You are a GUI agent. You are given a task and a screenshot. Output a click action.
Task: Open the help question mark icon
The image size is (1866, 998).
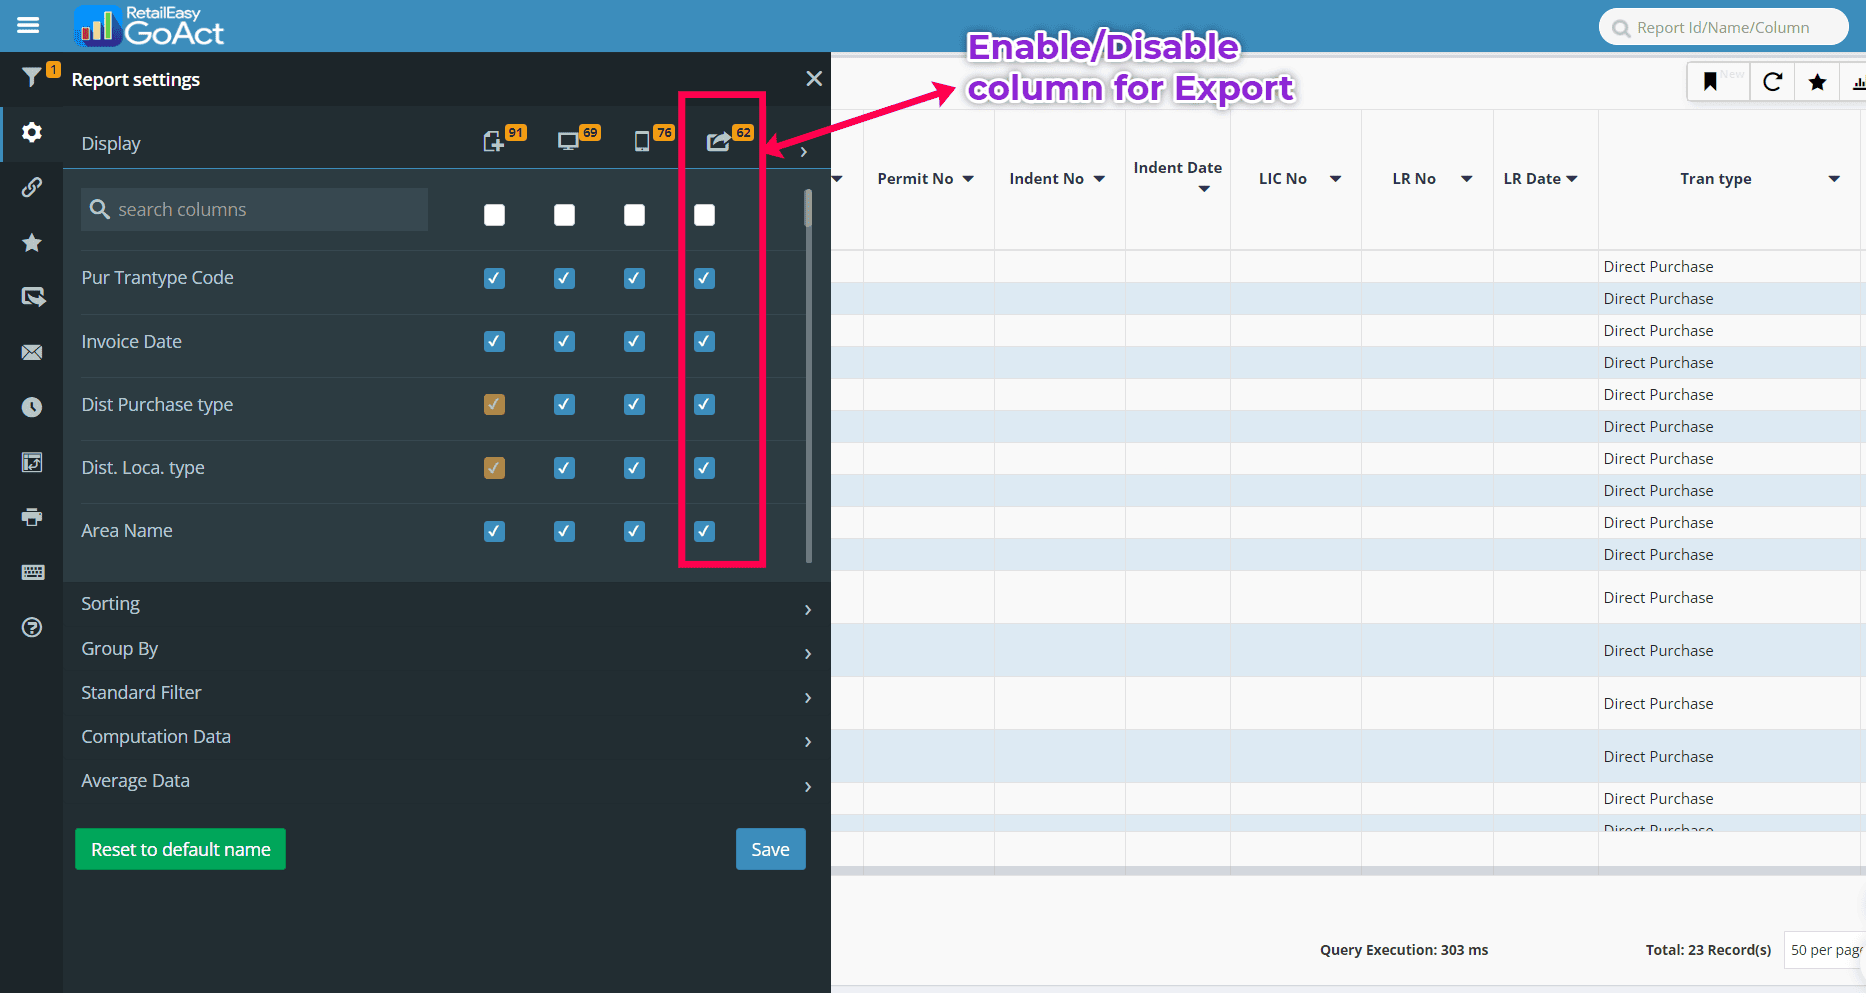point(32,627)
